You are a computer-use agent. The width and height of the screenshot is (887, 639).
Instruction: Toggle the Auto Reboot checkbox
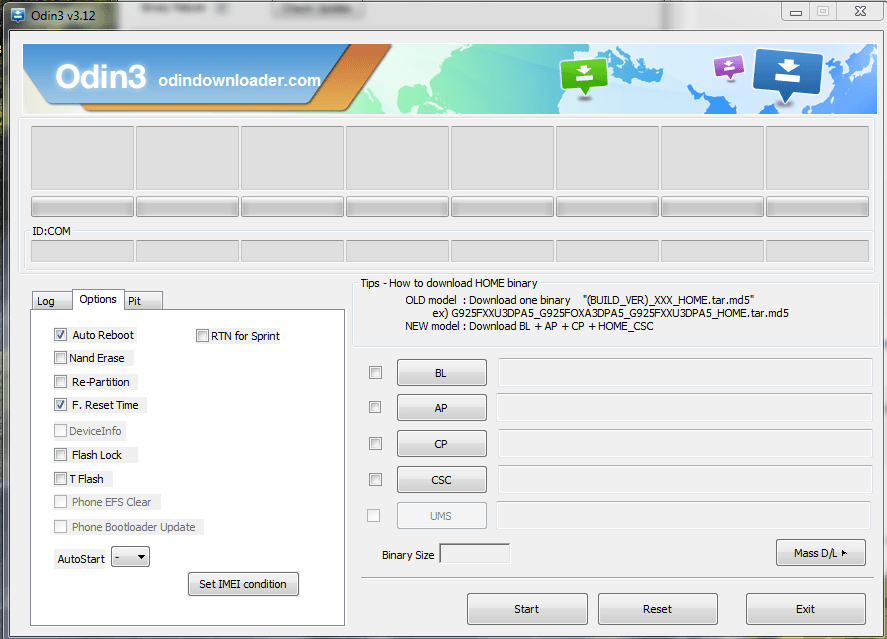coord(61,335)
